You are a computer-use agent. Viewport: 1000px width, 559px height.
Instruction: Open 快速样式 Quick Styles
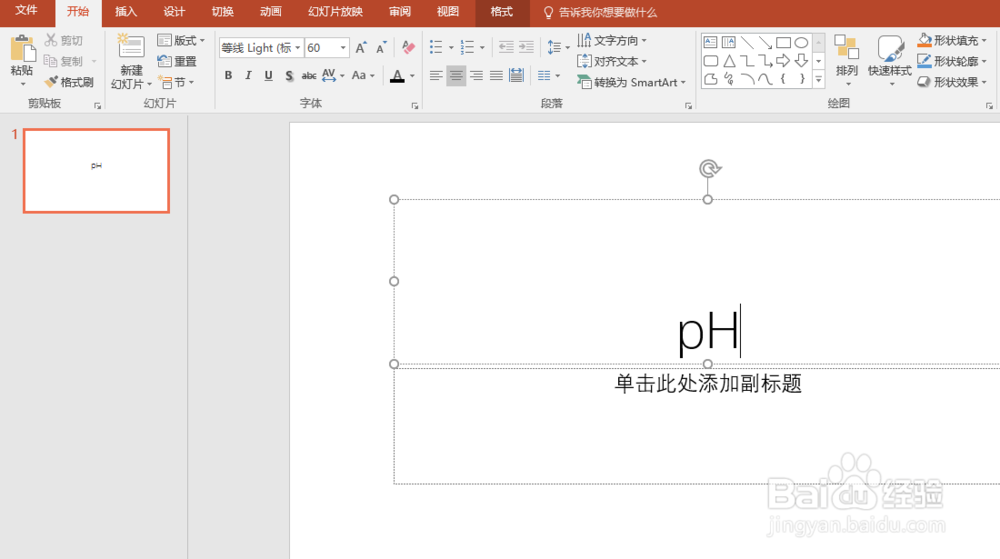click(890, 61)
